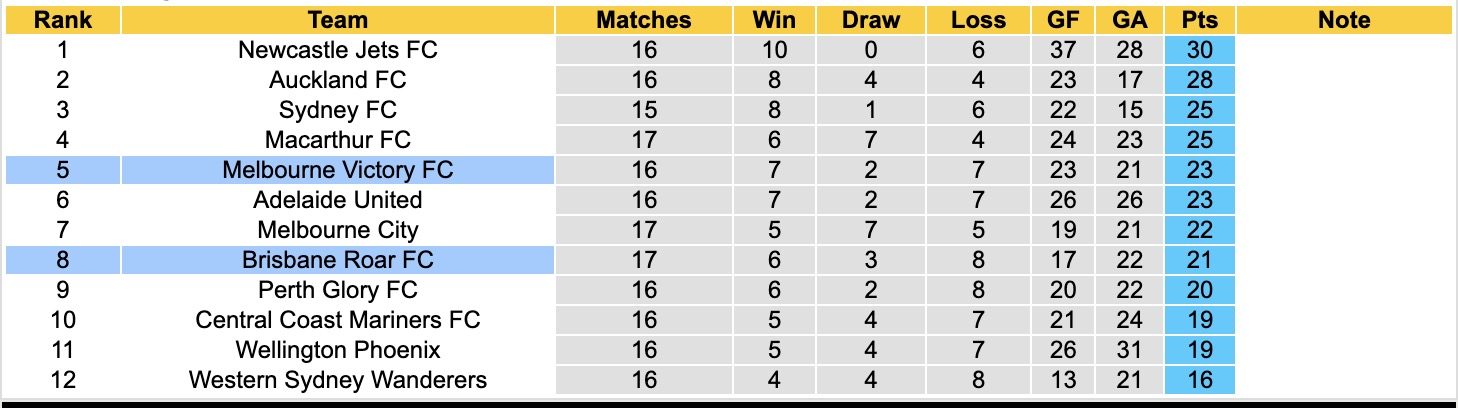Select Perth Glory FC team name
The width and height of the screenshot is (1458, 408).
(x=337, y=290)
